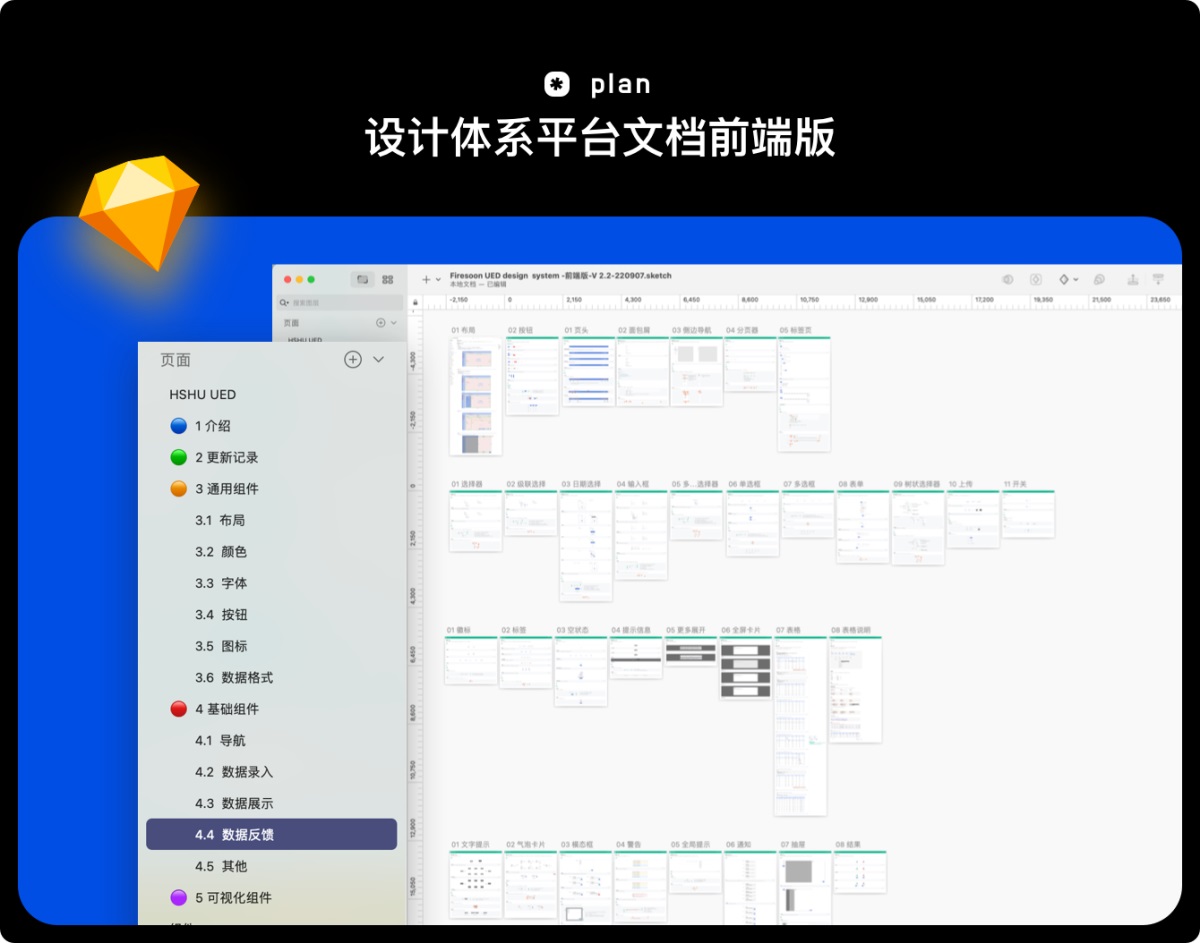Click the '04 提示信息' artboard label
Screen dimensions: 1200x943
click(631, 630)
